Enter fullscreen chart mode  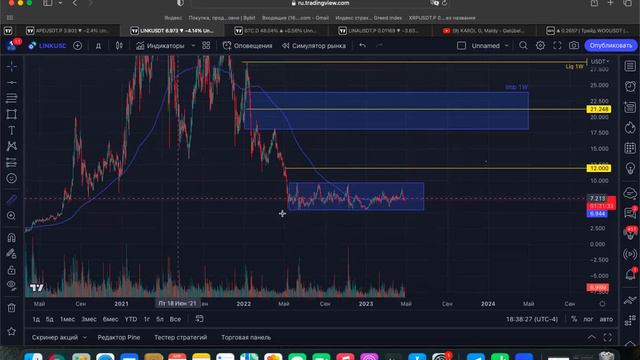click(557, 46)
